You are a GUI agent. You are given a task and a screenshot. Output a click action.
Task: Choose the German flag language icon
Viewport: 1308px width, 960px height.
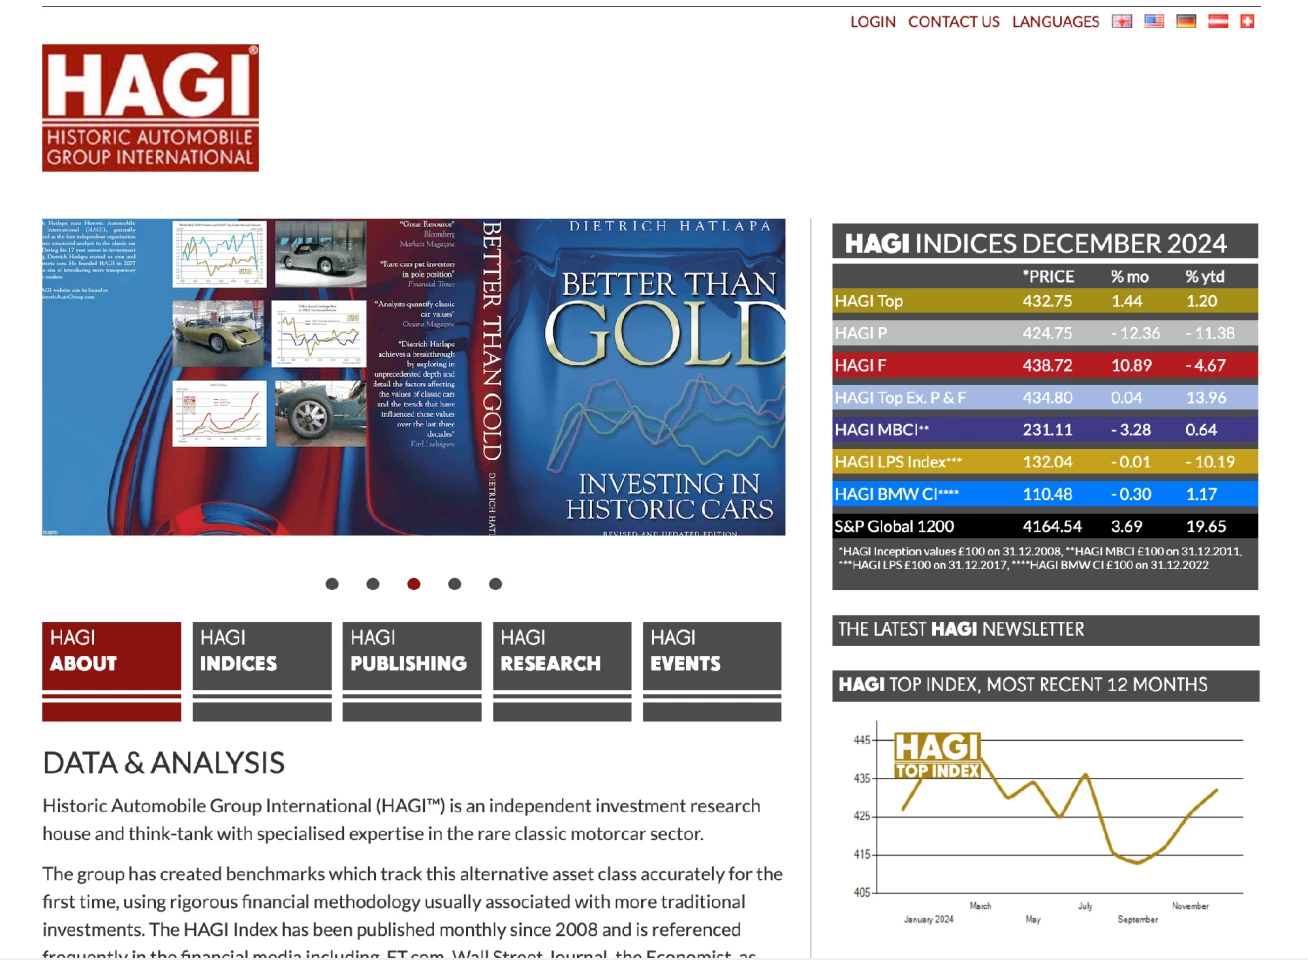point(1186,21)
